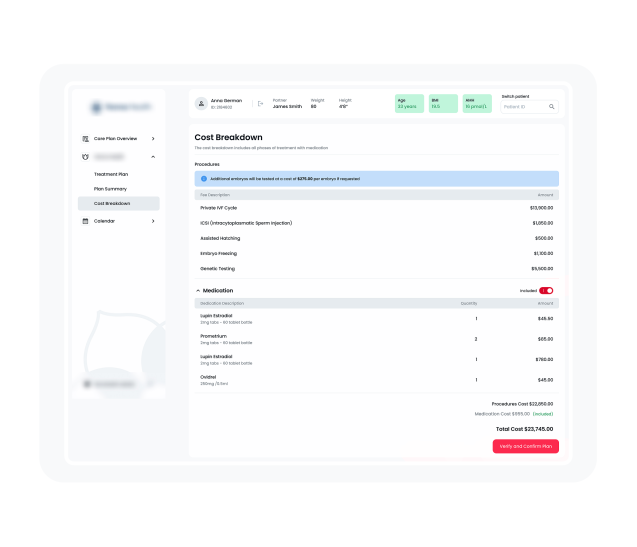The width and height of the screenshot is (637, 547).
Task: Expand the Care Plan Overview chevron
Action: pos(153,138)
